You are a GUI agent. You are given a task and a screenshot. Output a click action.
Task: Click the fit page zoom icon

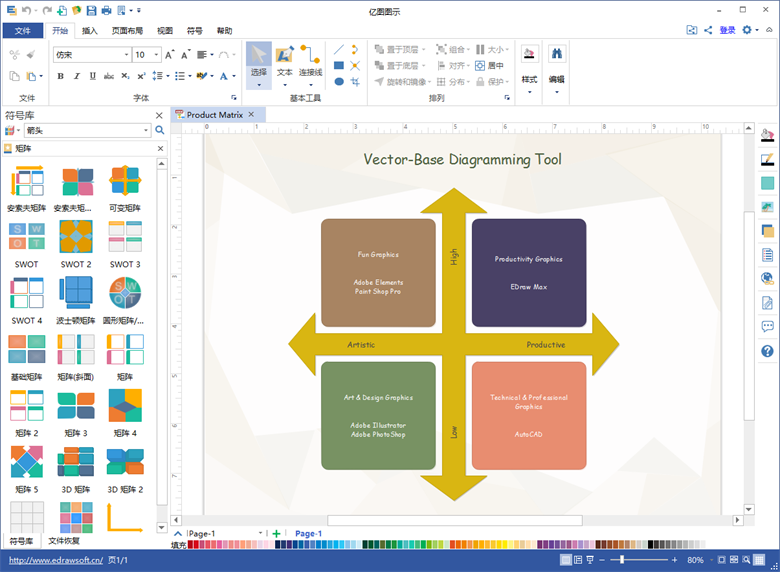coord(721,560)
